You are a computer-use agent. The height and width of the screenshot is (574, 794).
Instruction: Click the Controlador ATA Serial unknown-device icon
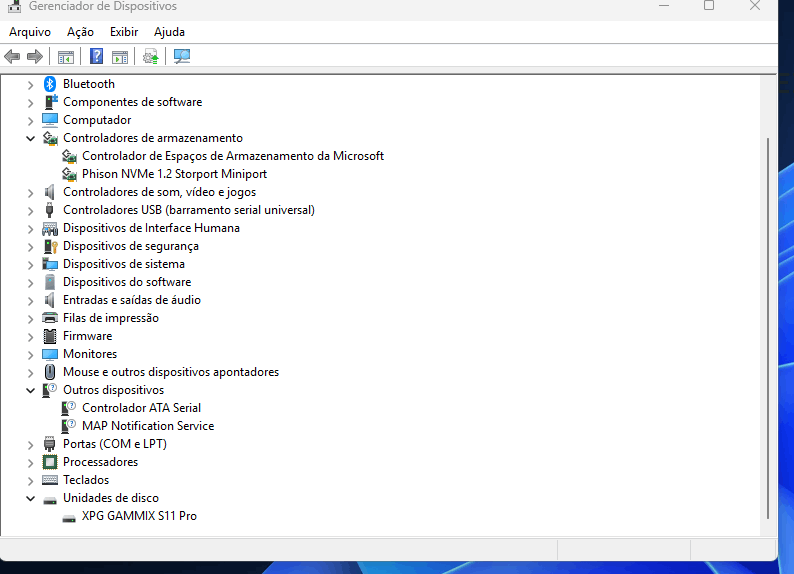pyautogui.click(x=69, y=408)
